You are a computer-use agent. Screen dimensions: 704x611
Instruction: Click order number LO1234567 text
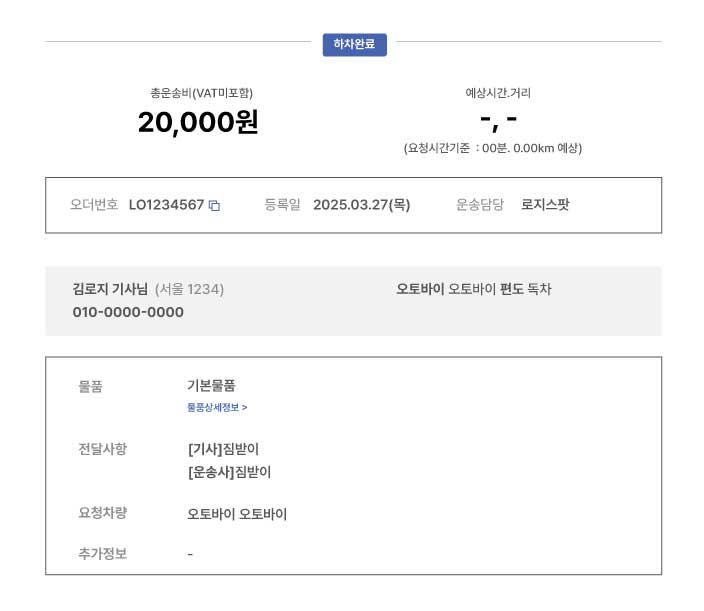coord(166,205)
